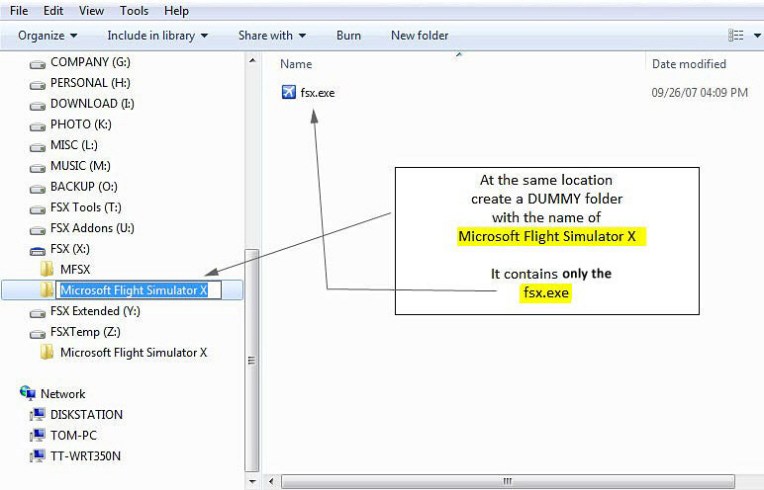Click the navigation pane scroll down arrow
Viewport: 764px width, 490px height.
[252, 481]
